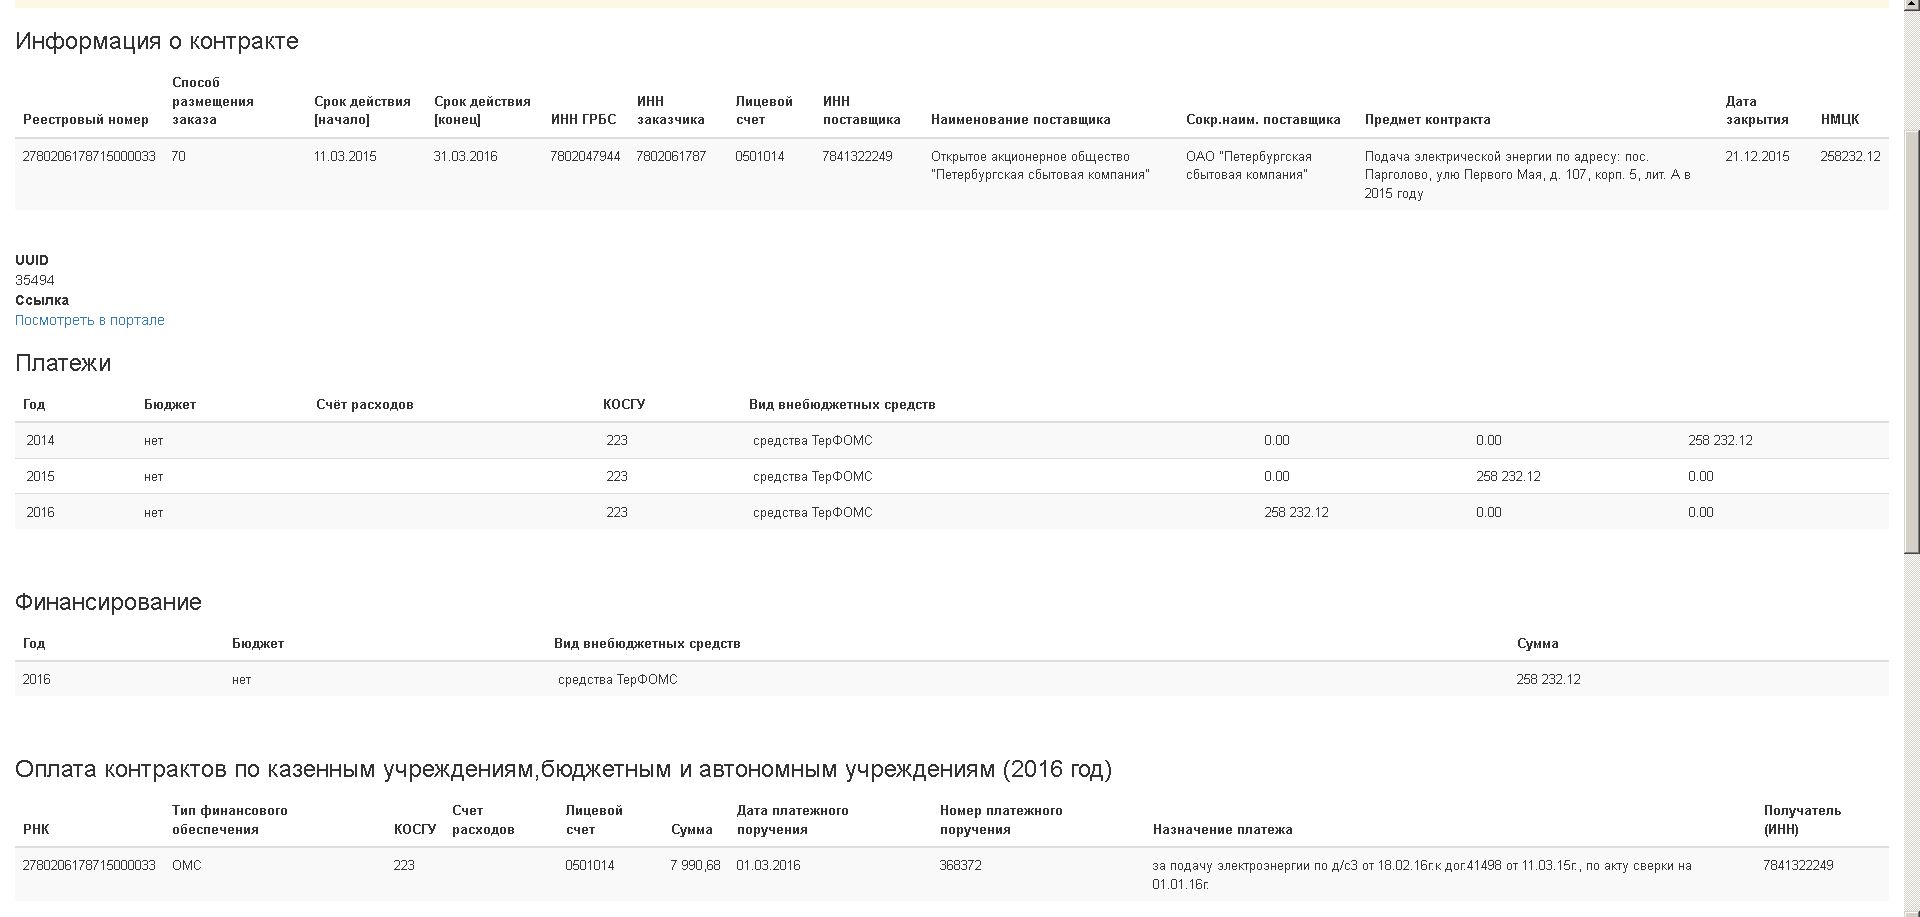Click the 'Оплата контрактов по казенным учреждениям' heading
The height and width of the screenshot is (917, 1920).
[x=563, y=769]
